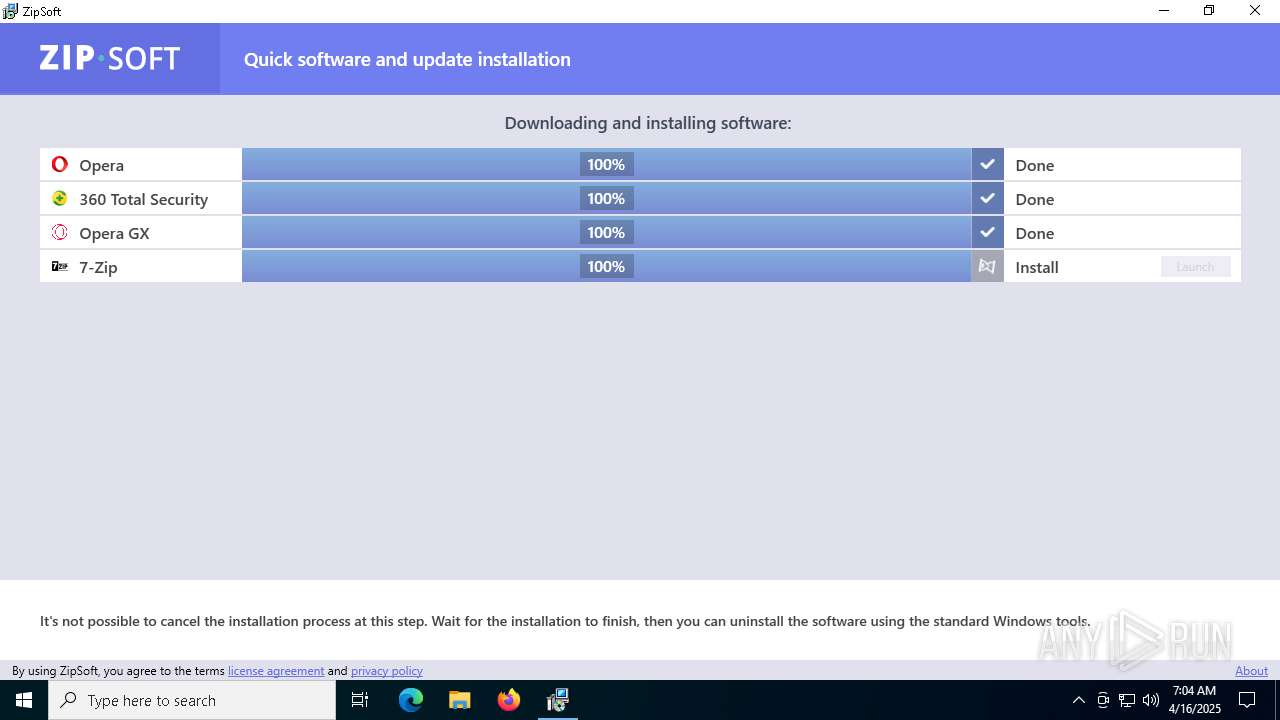Click the ZipSoft title bar app icon
Screen dimensions: 1280x720
10,11
